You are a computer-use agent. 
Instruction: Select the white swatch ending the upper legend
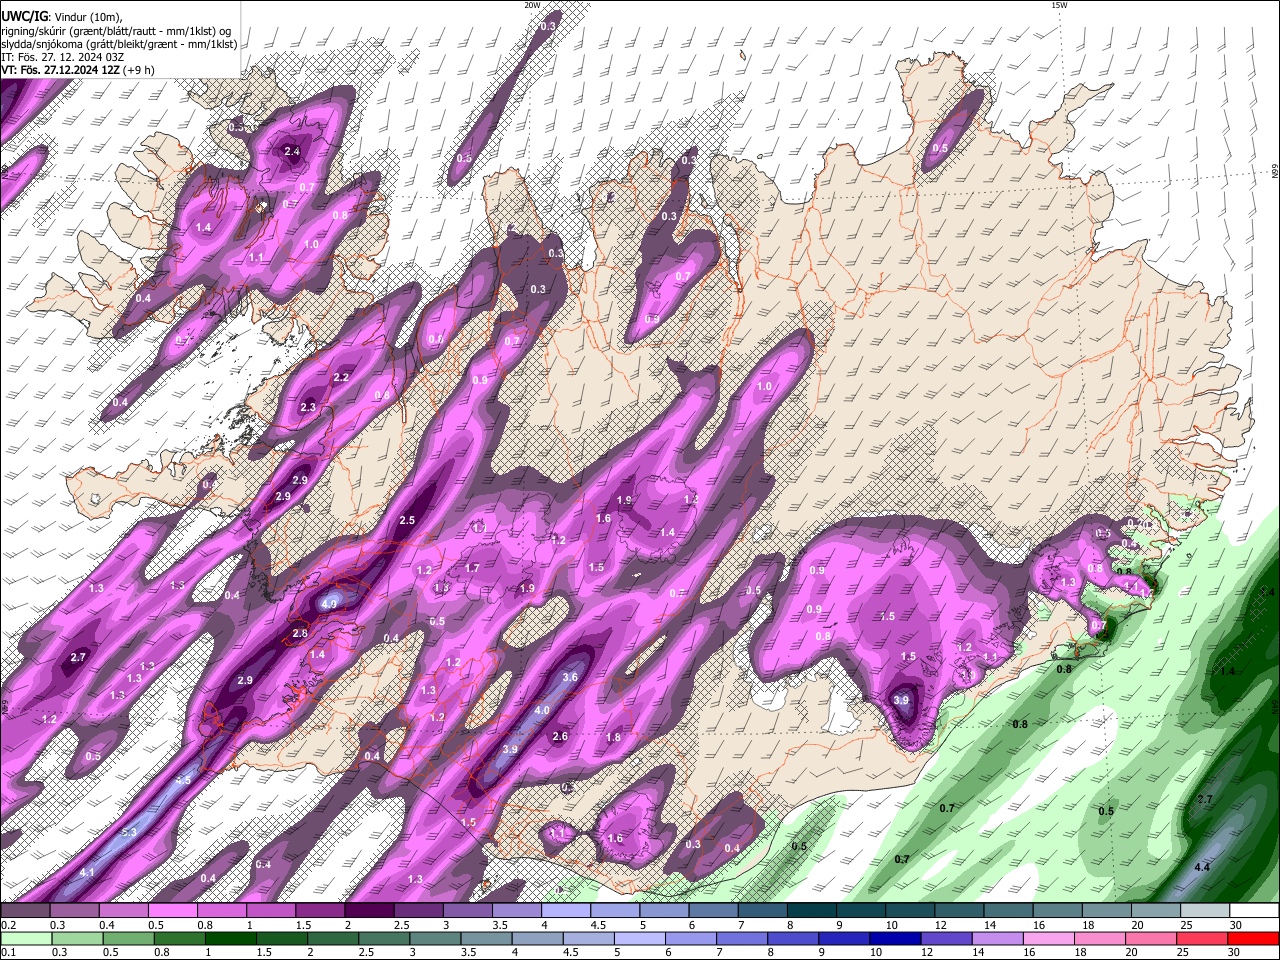click(1255, 910)
